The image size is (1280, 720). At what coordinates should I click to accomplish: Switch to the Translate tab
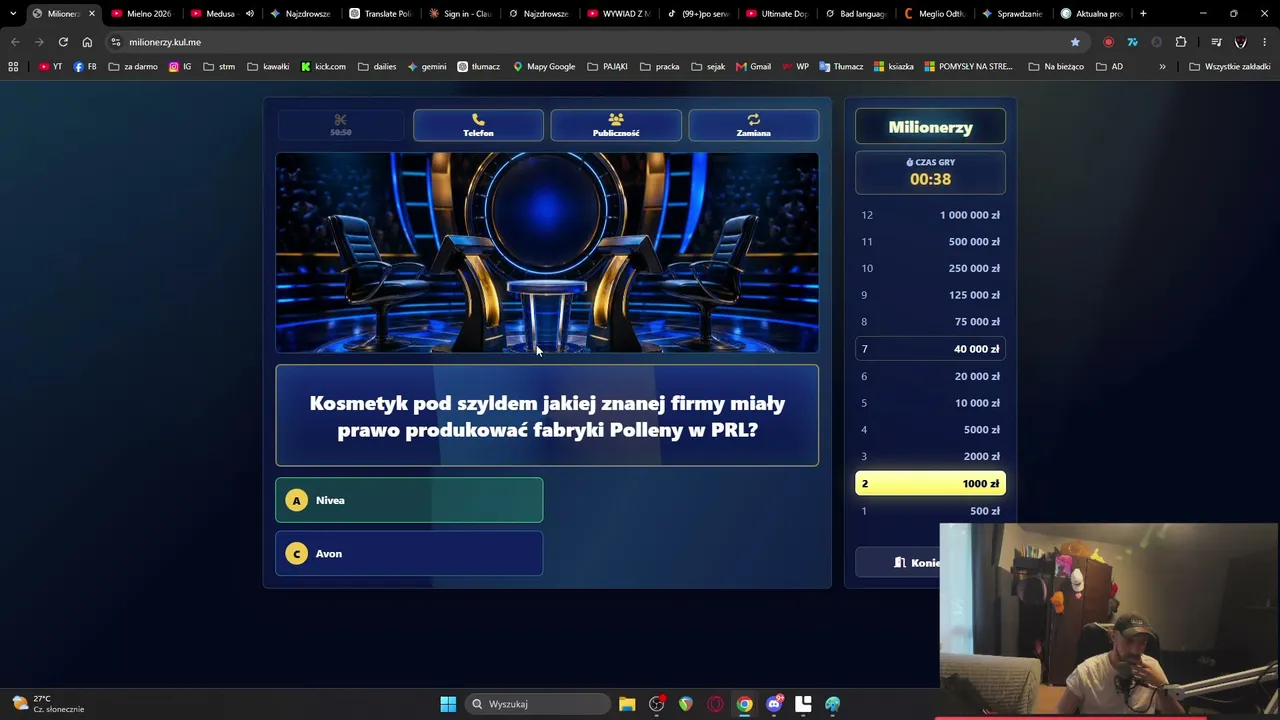[380, 14]
